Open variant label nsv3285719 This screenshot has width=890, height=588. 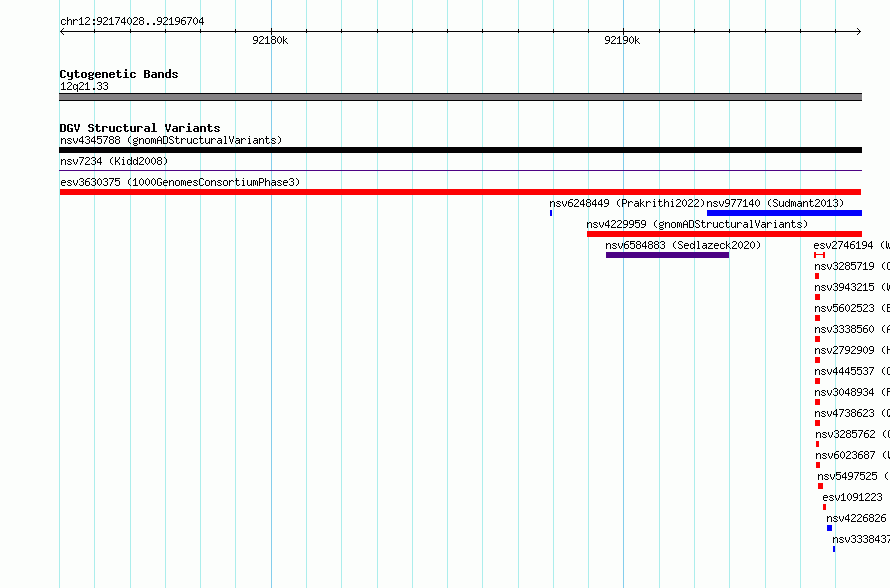(844, 266)
